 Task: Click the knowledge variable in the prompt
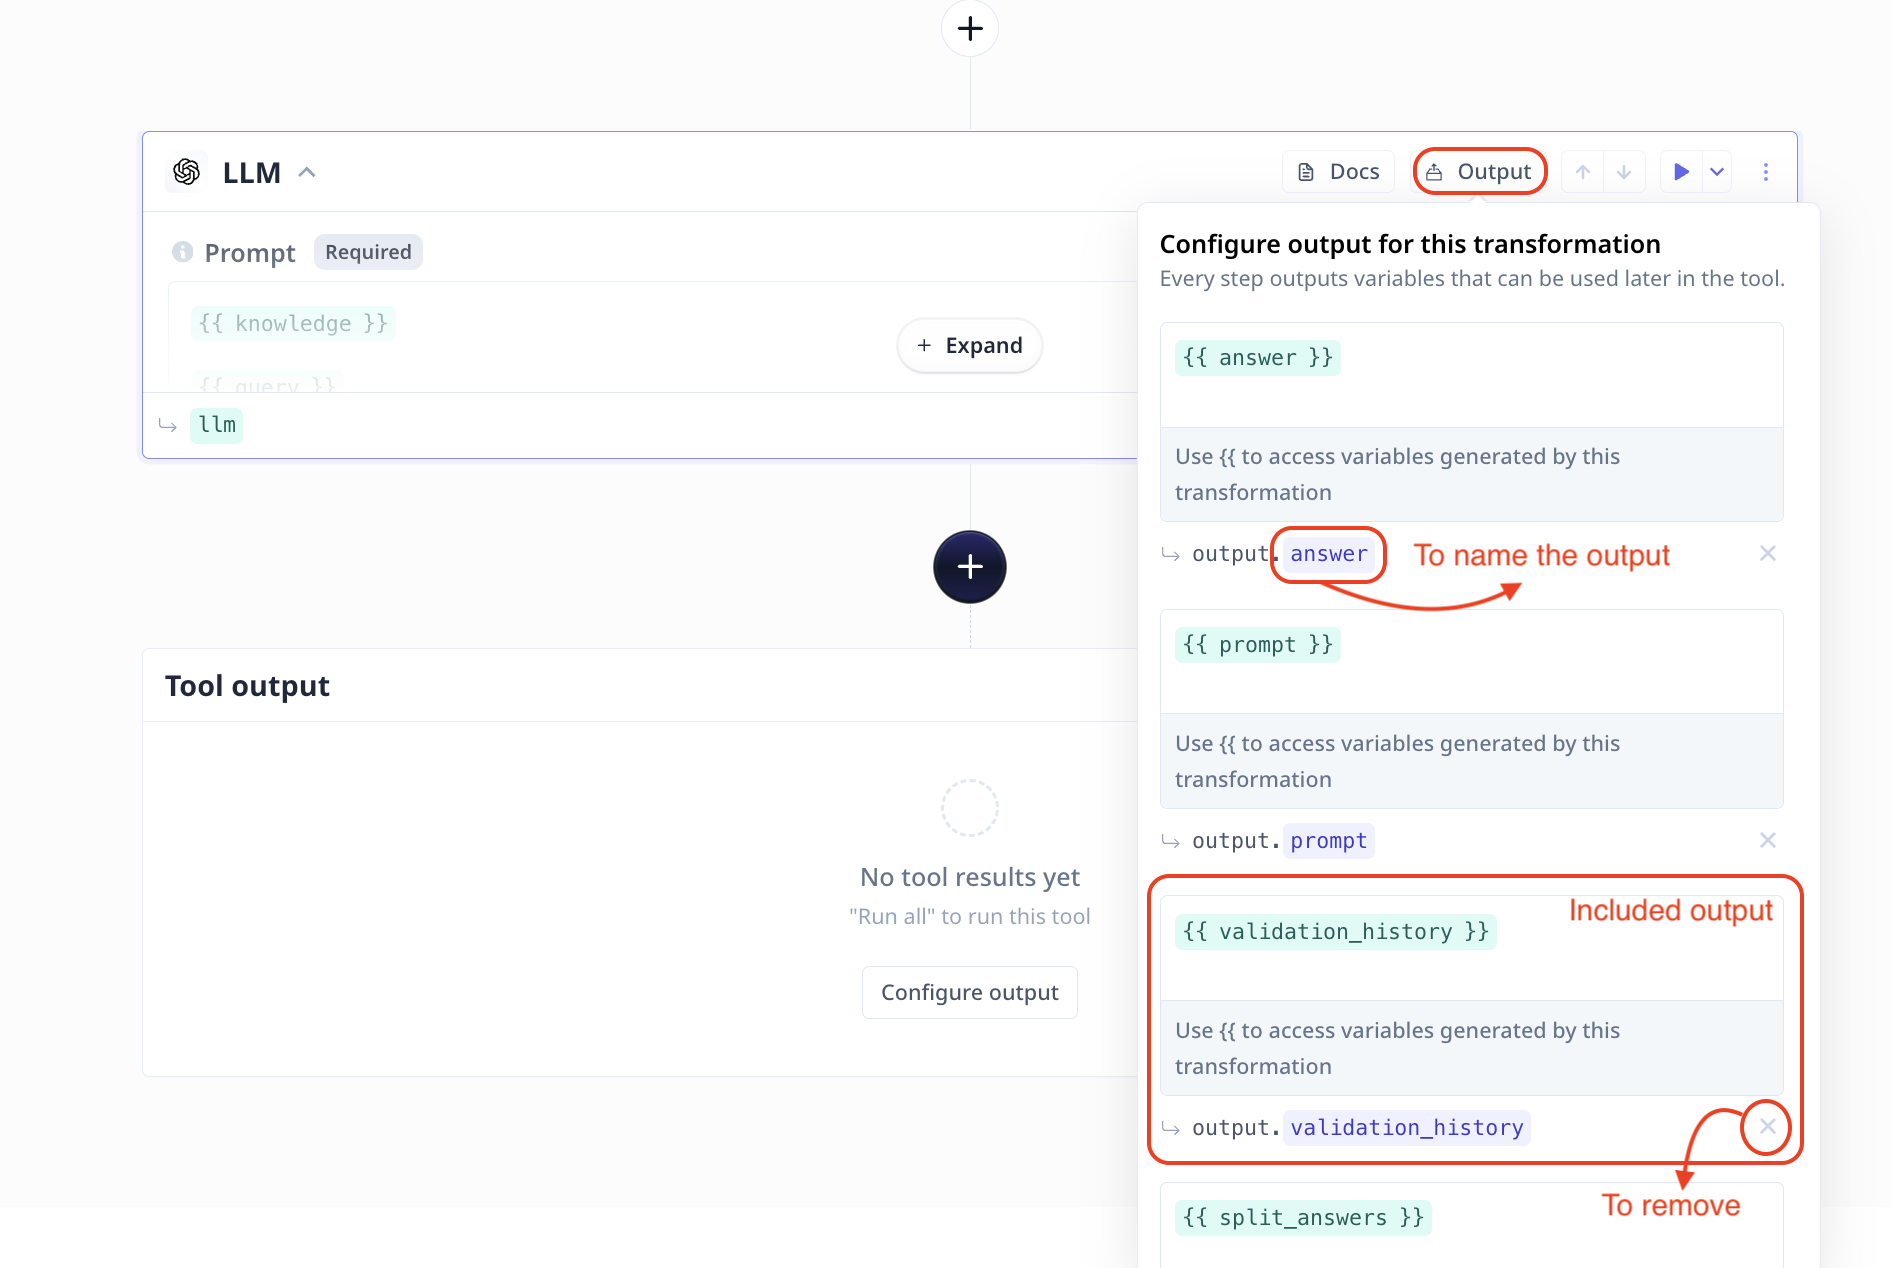[293, 324]
